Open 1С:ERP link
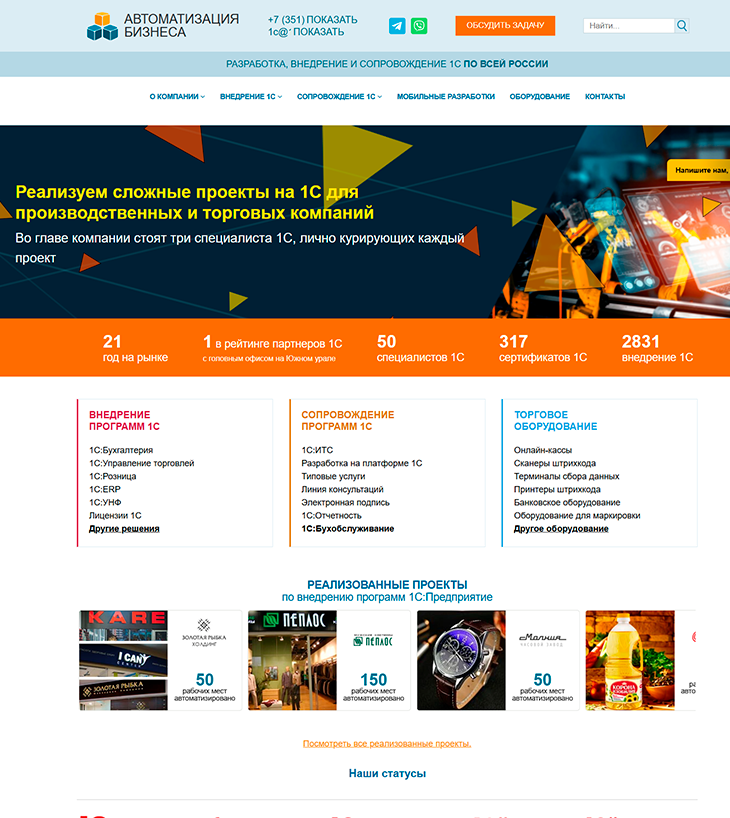730x818 pixels. 105,489
